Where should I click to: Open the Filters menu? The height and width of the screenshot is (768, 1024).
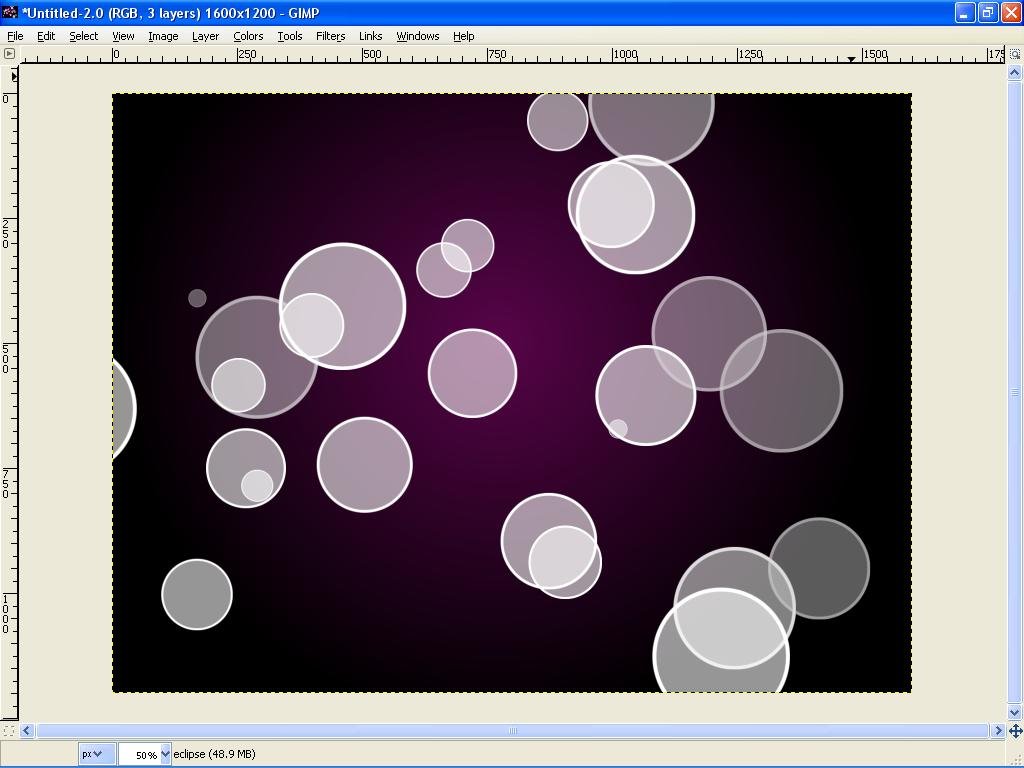click(330, 36)
